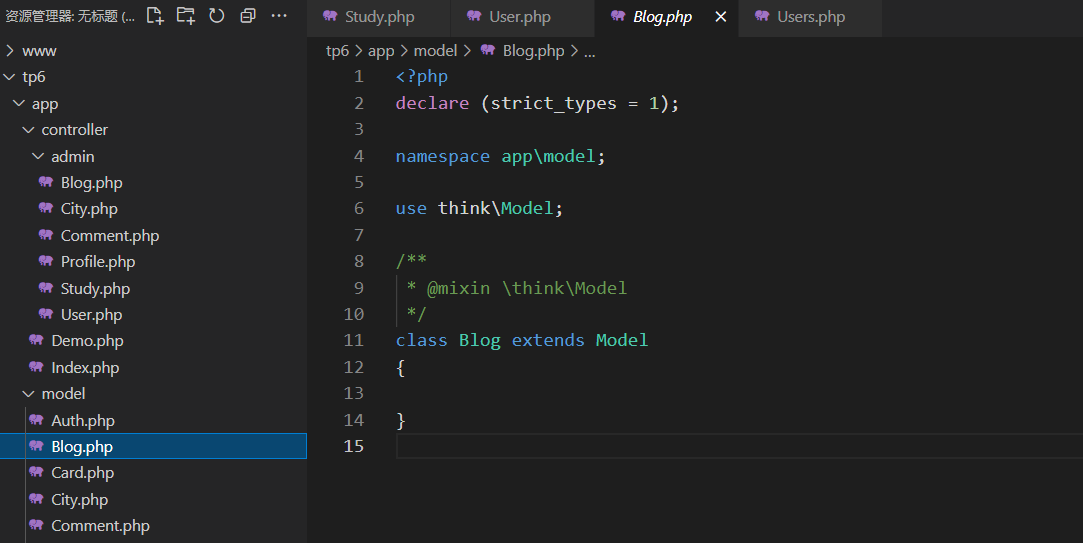This screenshot has height=543, width=1083.
Task: Open Card.php in model folder
Action: click(x=153, y=473)
